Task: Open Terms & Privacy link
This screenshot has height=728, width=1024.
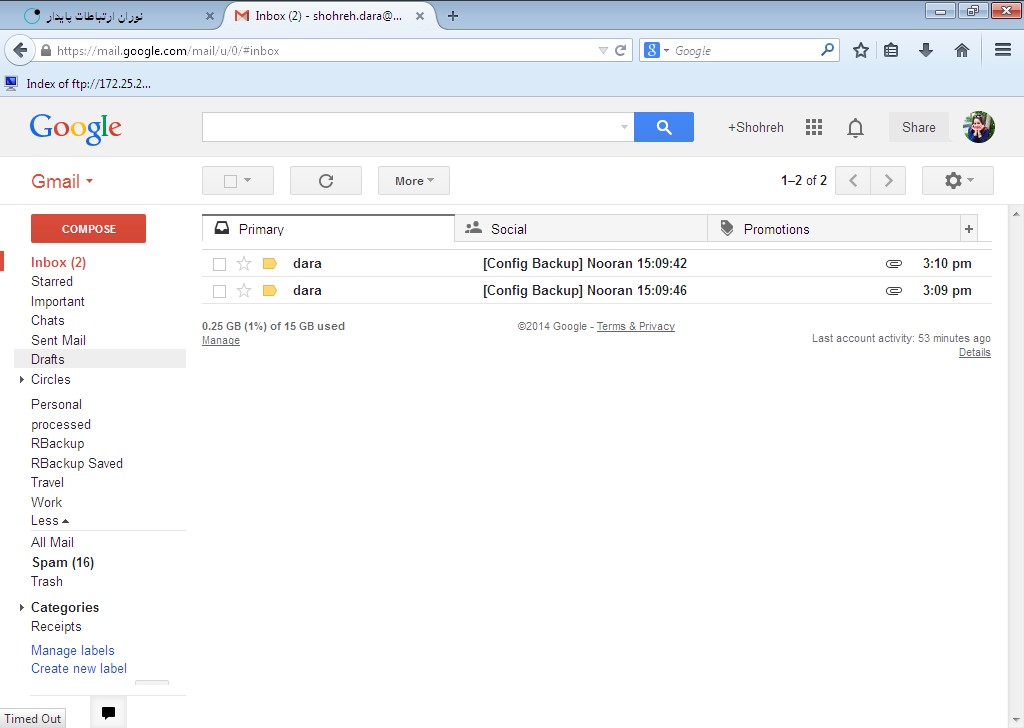Action: tap(635, 326)
